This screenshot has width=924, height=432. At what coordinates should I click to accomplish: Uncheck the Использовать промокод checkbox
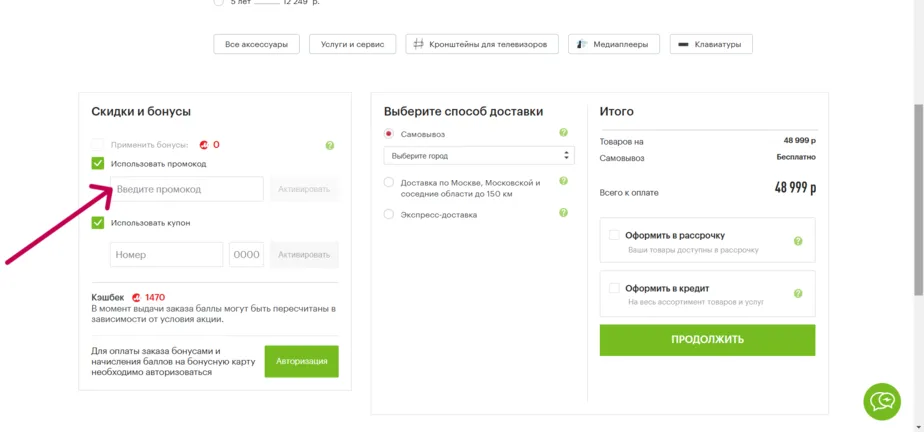click(x=98, y=163)
